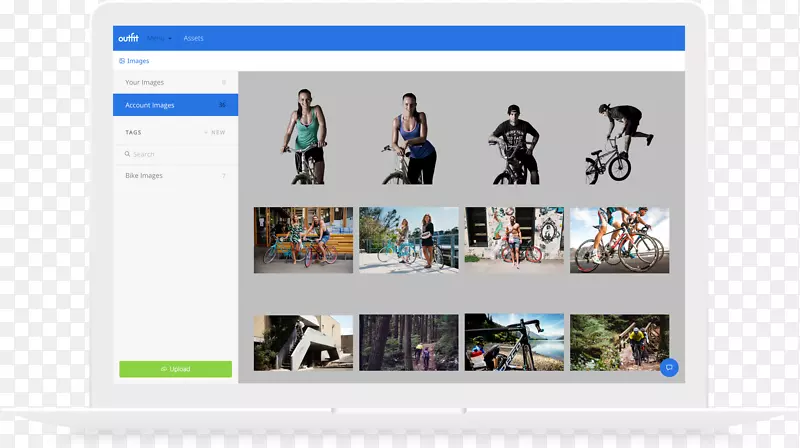Open cutout of woman in green top

307,136
